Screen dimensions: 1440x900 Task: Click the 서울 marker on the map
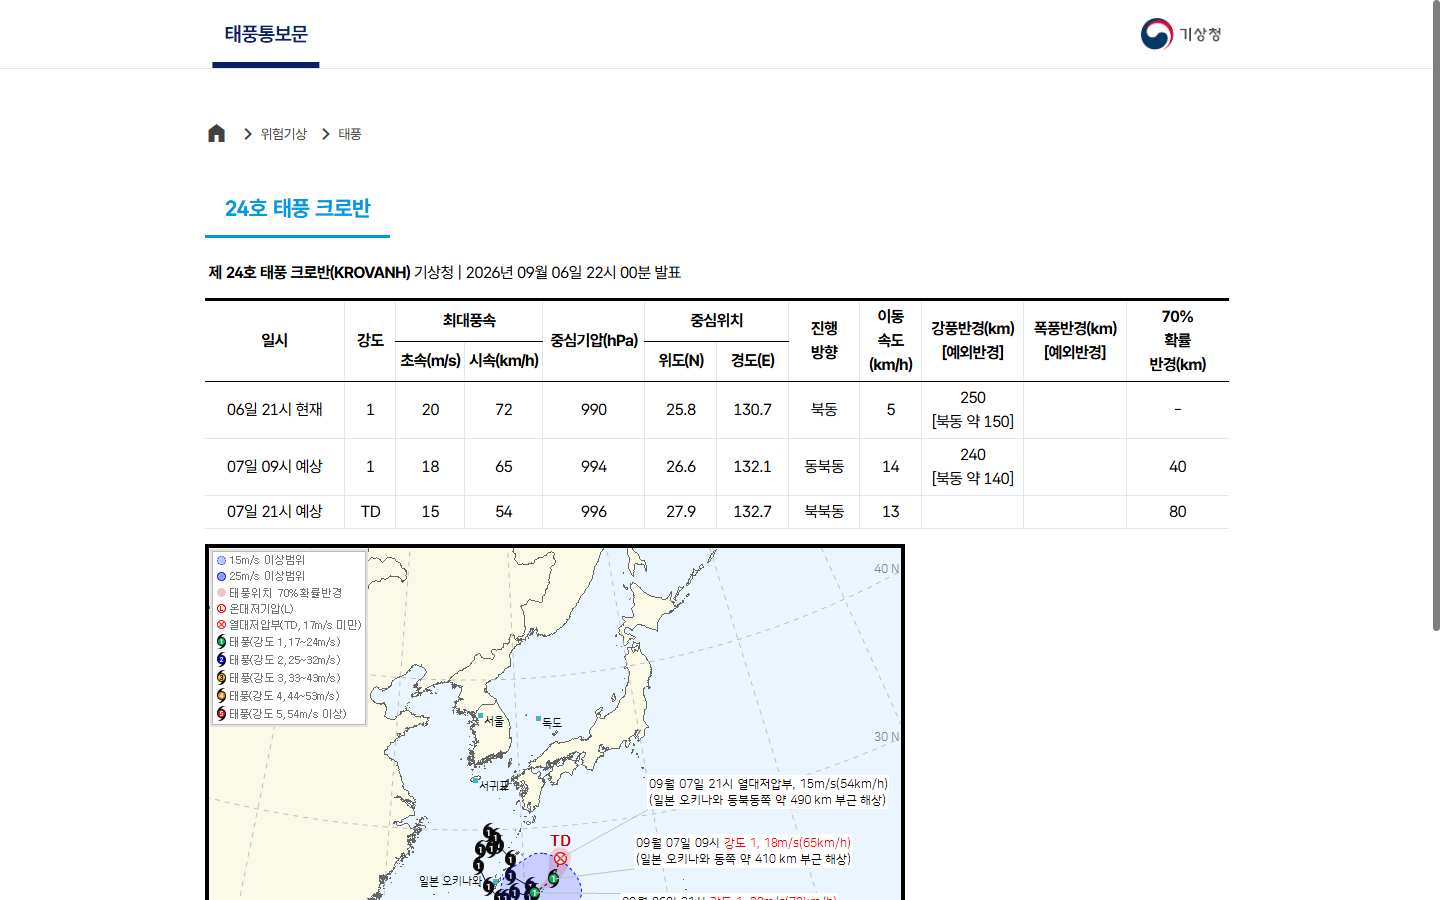[x=480, y=716]
